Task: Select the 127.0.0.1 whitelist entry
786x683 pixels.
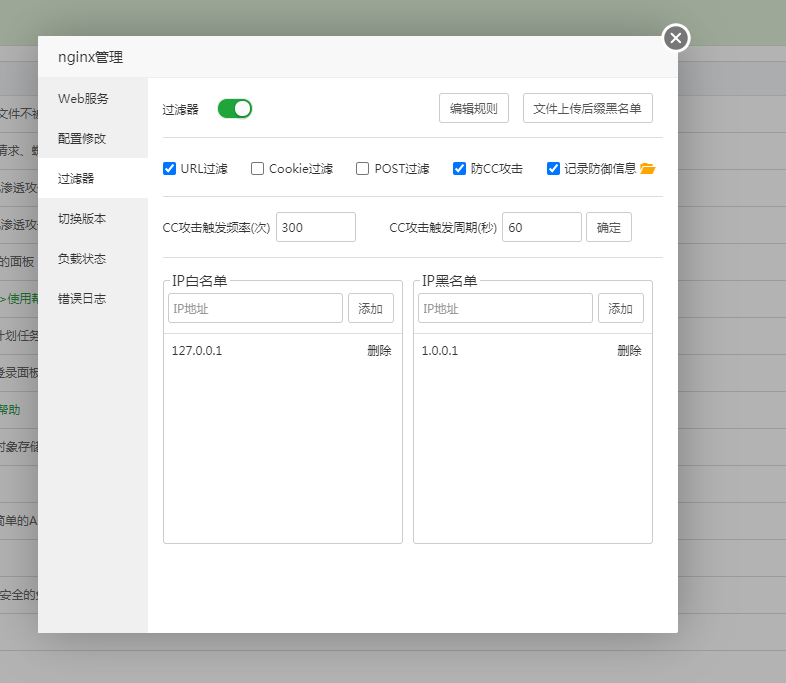Action: coord(196,350)
